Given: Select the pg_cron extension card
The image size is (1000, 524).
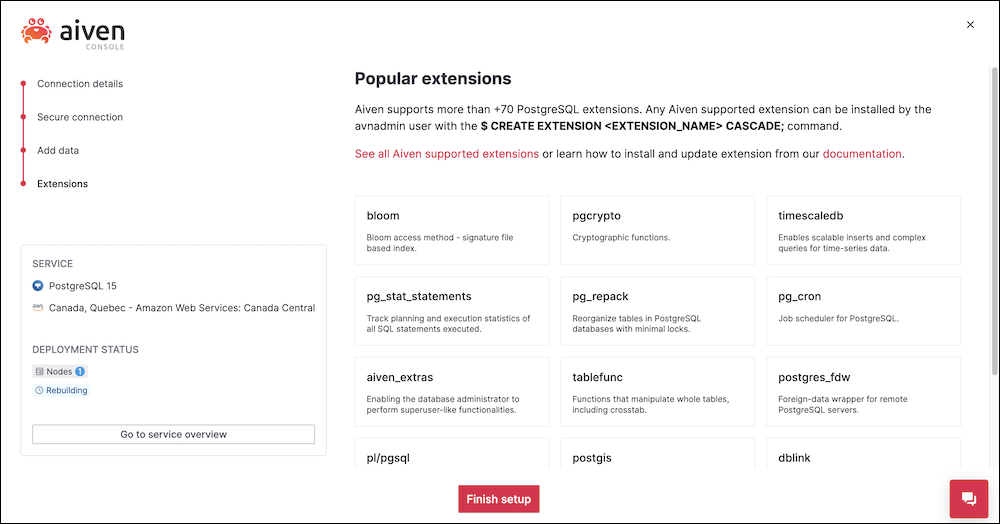Looking at the screenshot, I should (x=864, y=311).
